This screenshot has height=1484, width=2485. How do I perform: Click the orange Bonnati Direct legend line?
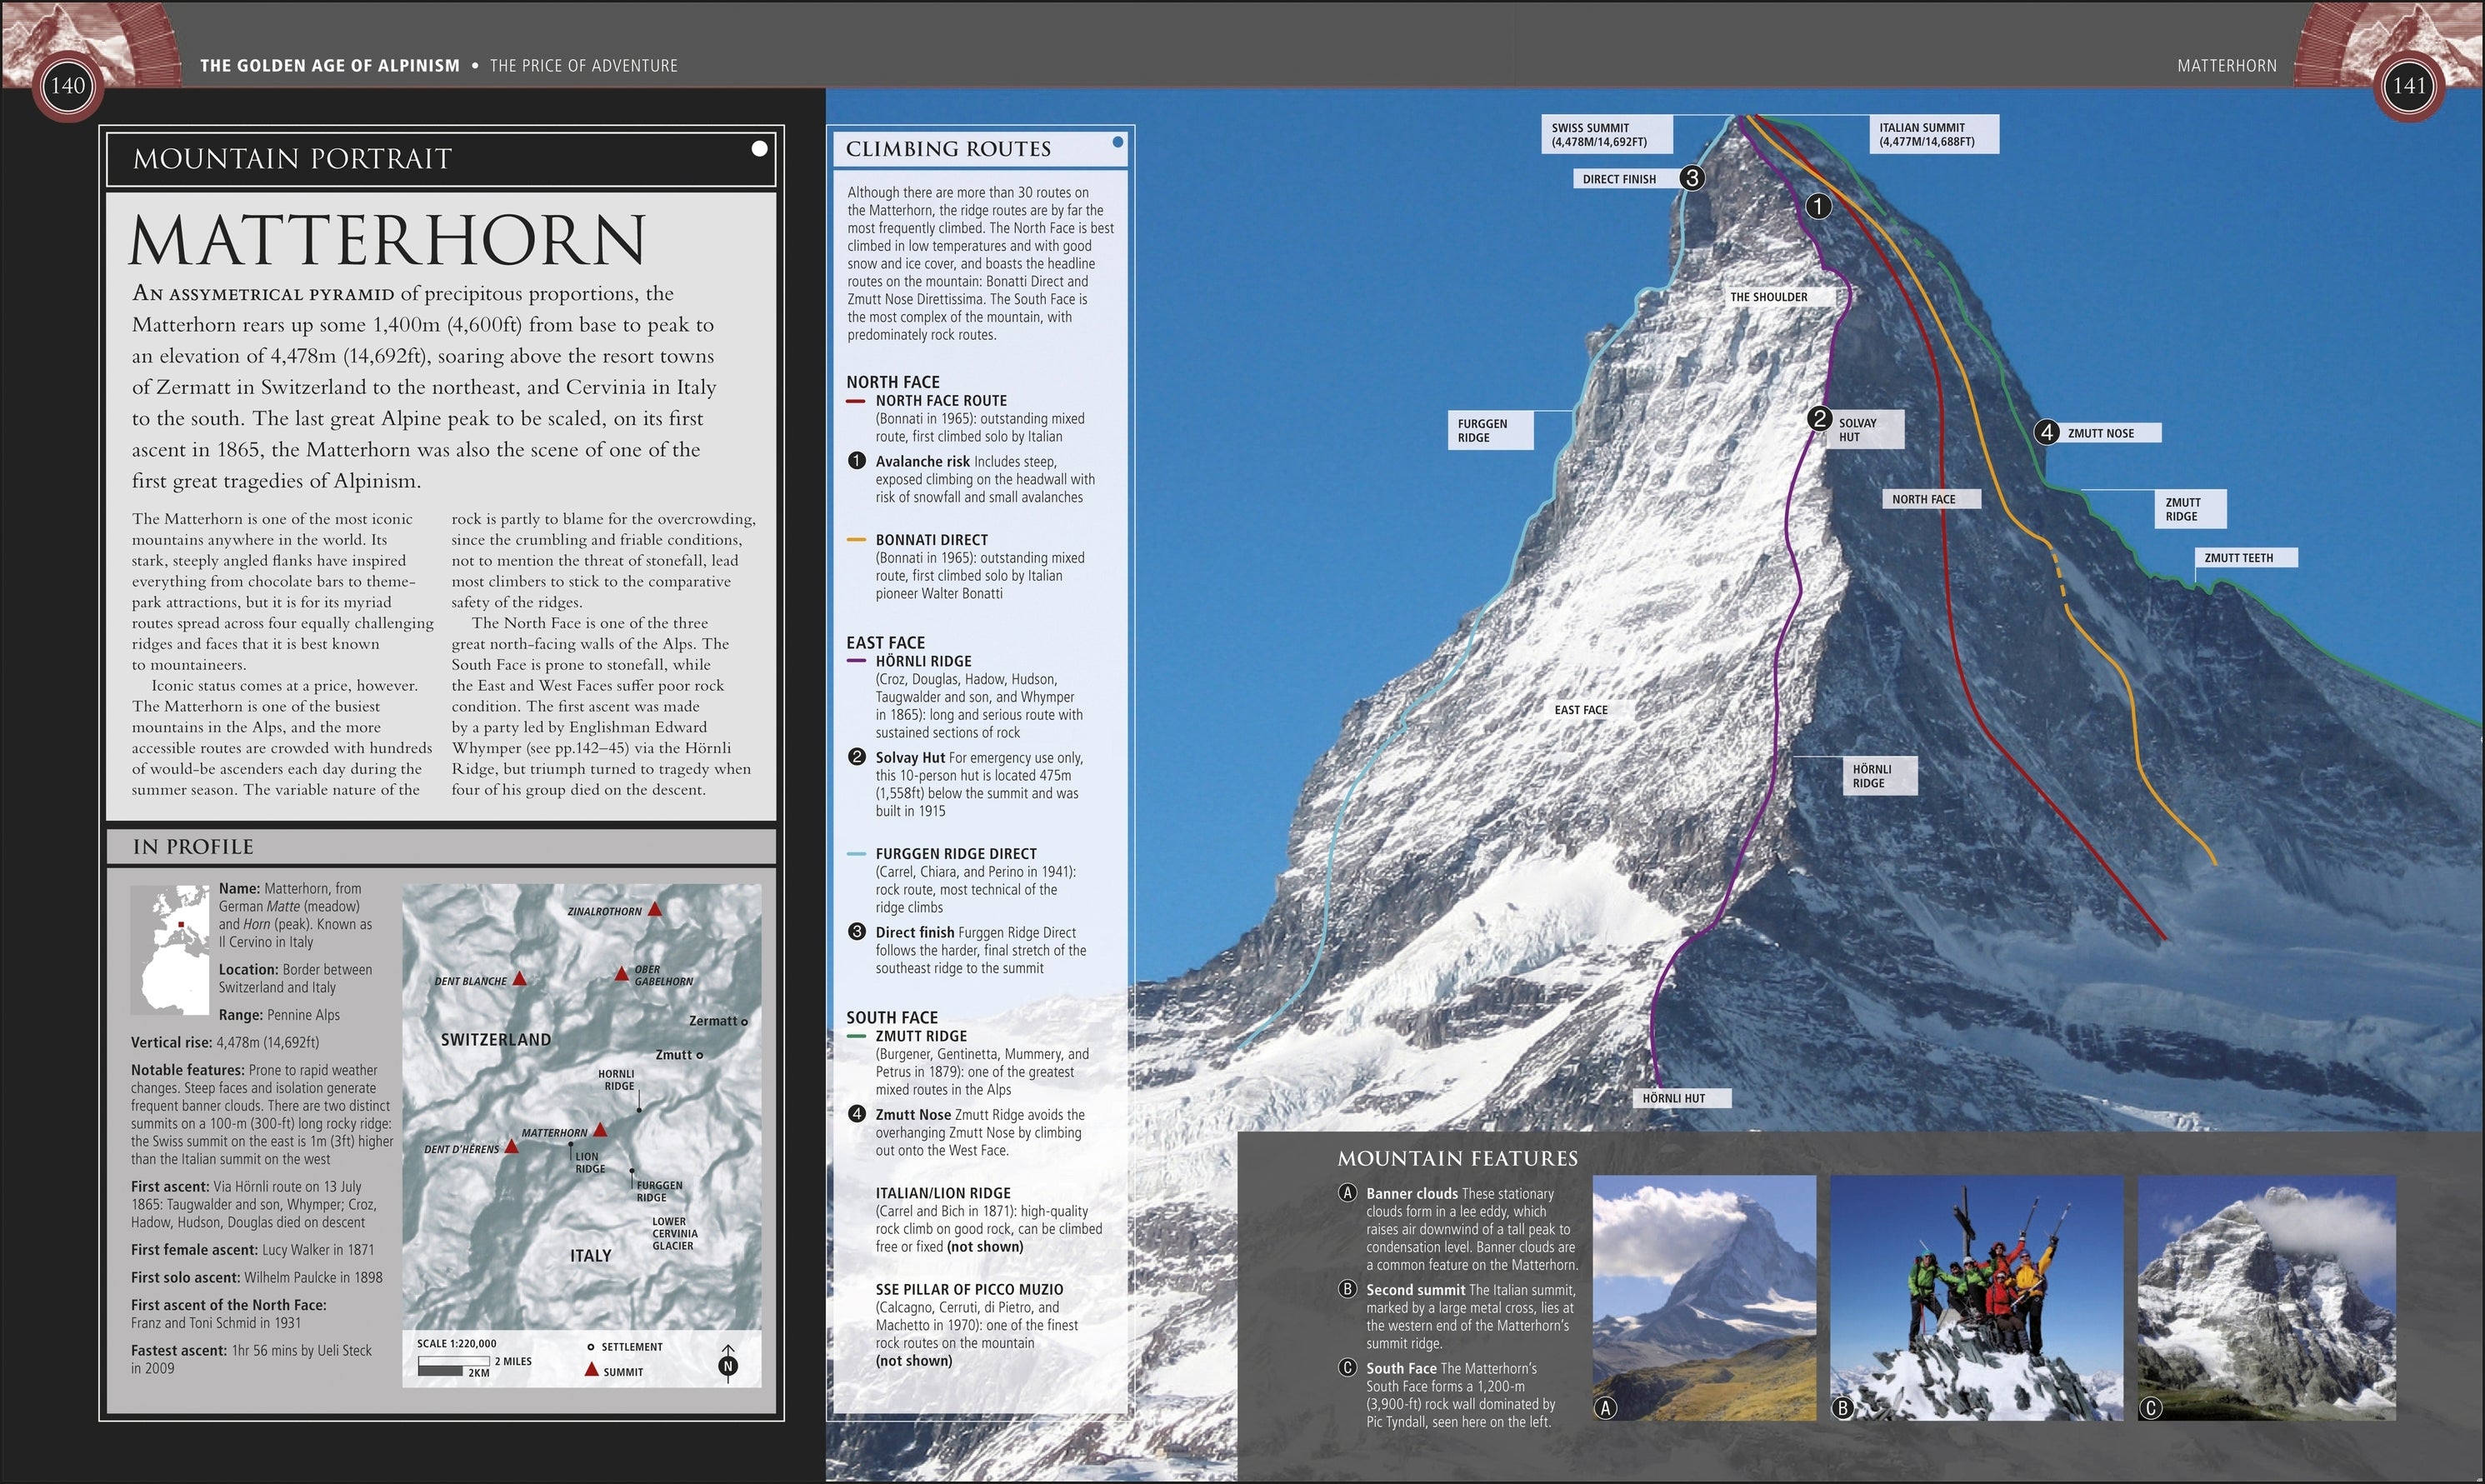tap(856, 540)
